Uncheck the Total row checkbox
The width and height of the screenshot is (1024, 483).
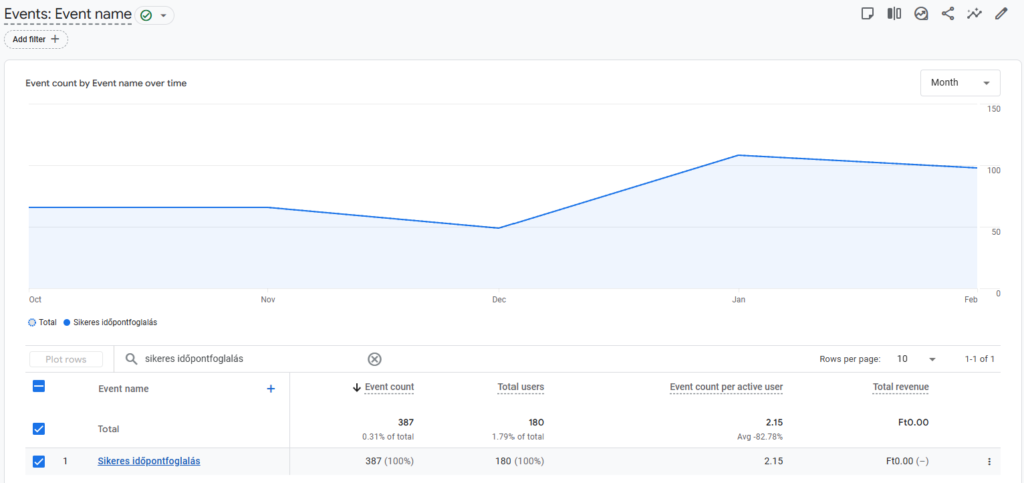39,428
